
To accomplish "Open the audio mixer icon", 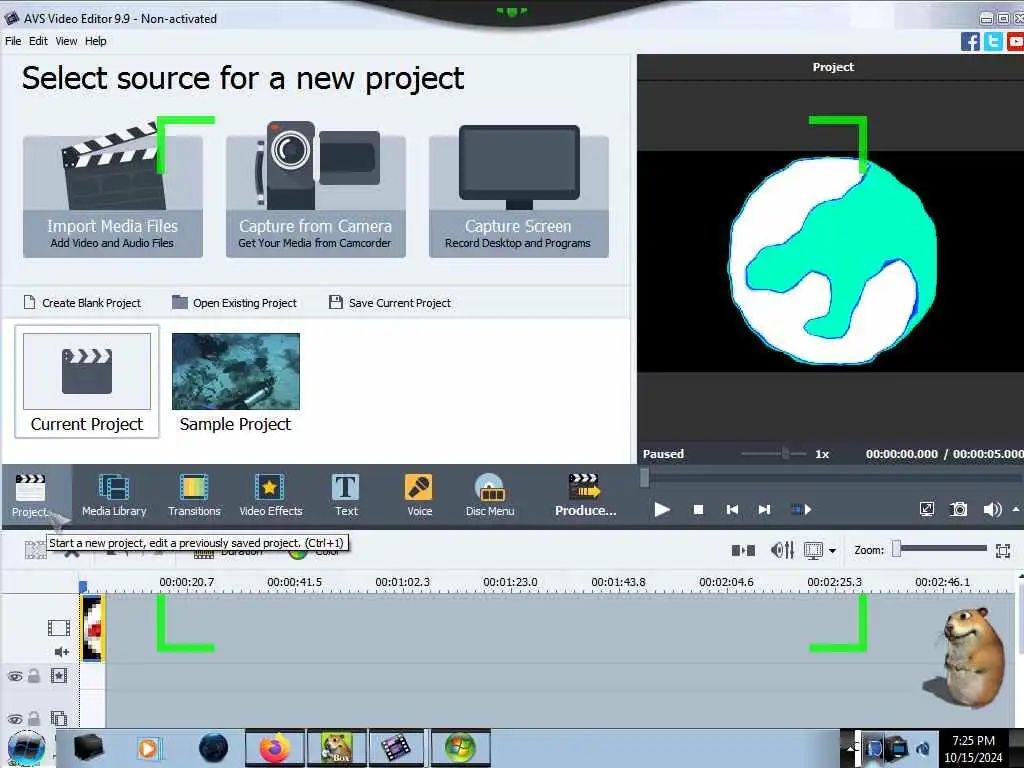I will pos(782,551).
